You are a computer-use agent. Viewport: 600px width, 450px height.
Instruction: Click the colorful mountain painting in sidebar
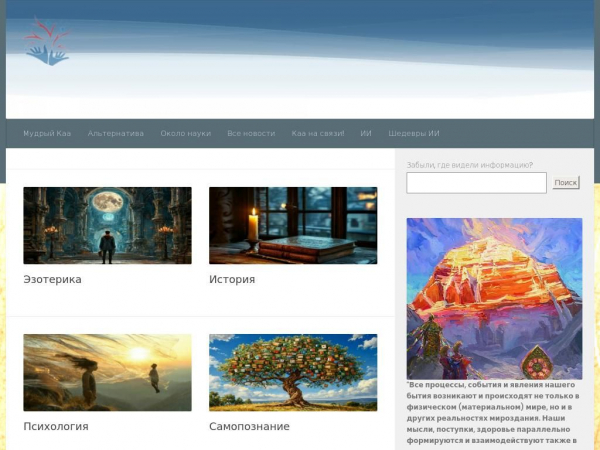click(x=494, y=299)
